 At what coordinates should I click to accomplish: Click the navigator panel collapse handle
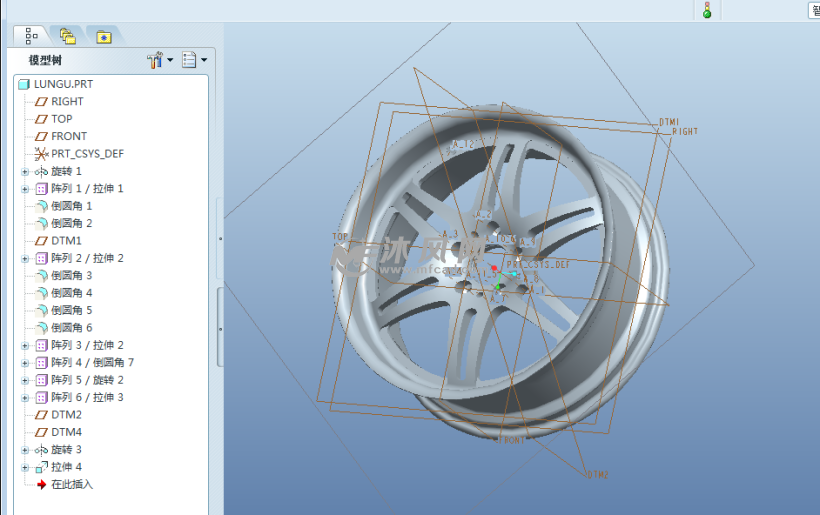[x=220, y=240]
